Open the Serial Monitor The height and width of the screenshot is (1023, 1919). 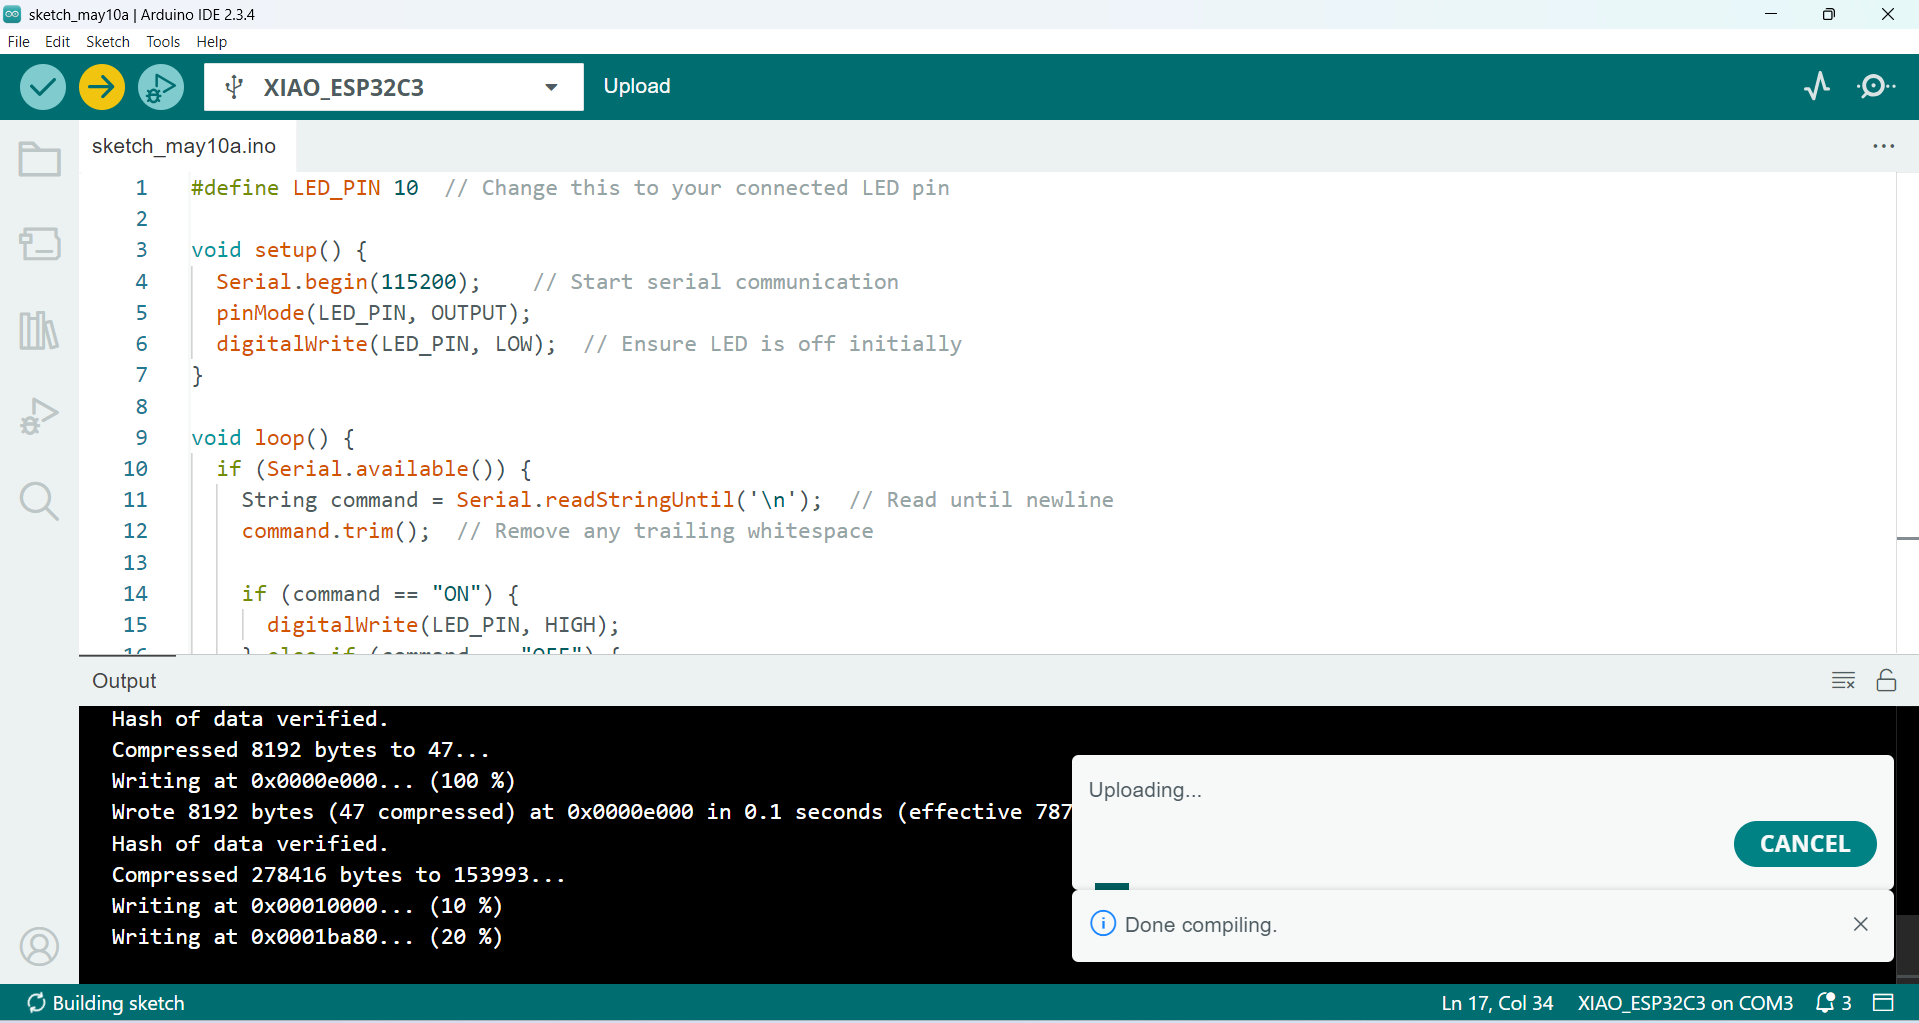(x=1876, y=86)
